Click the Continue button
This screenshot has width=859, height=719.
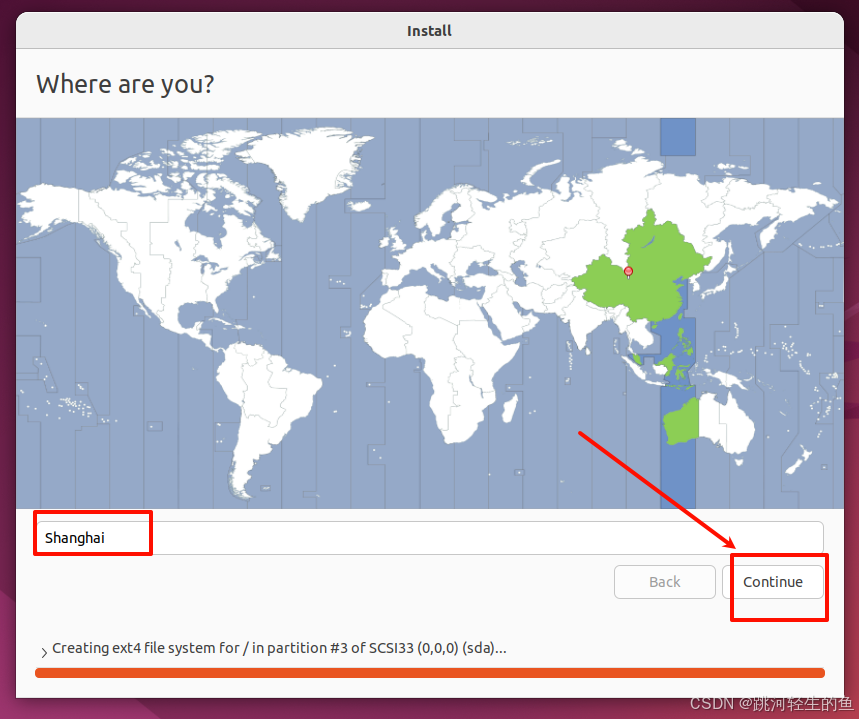click(x=772, y=582)
